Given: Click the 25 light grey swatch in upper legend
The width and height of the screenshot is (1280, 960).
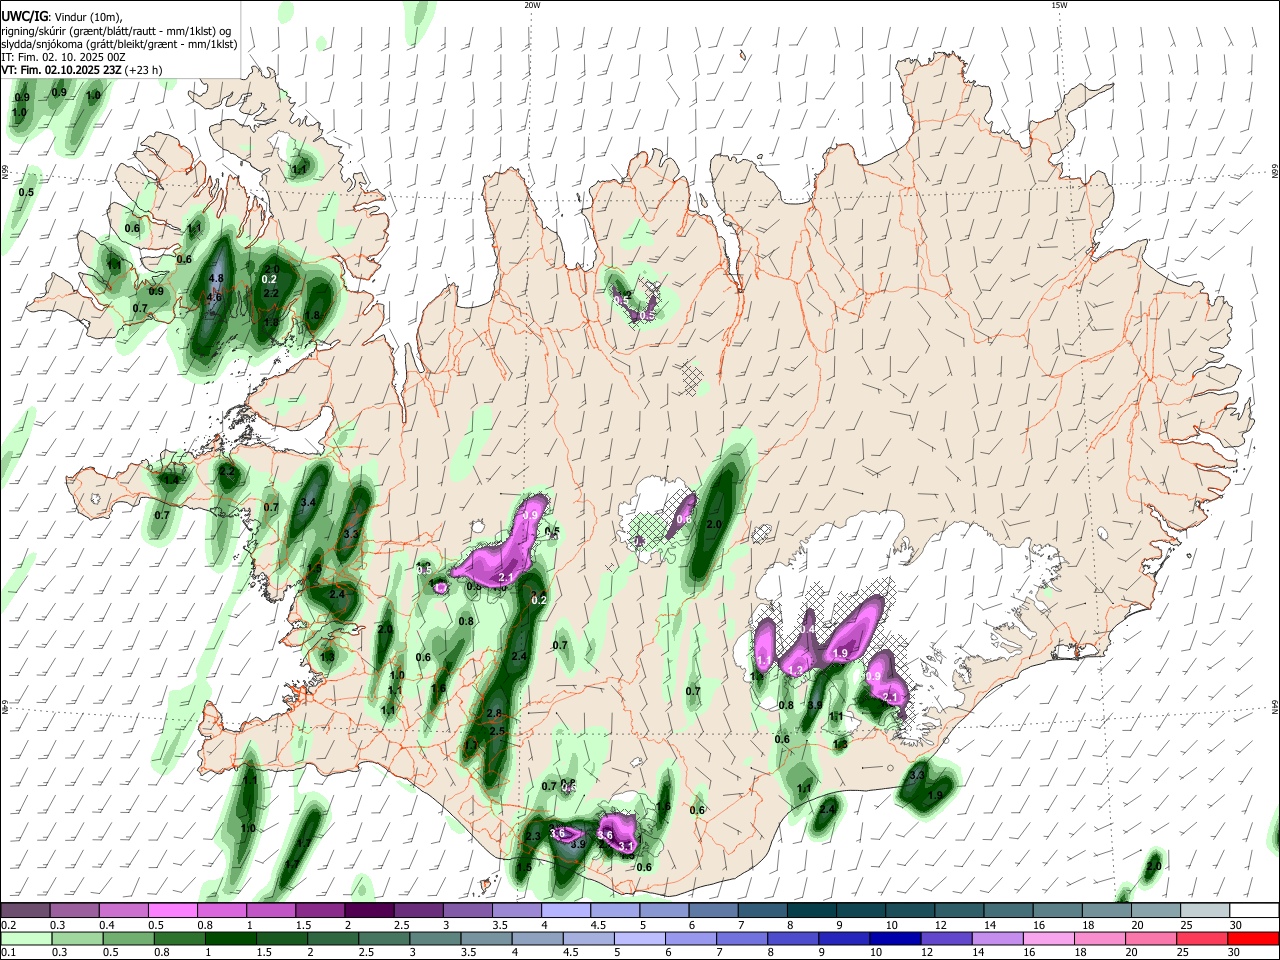Looking at the screenshot, I should click(1205, 910).
